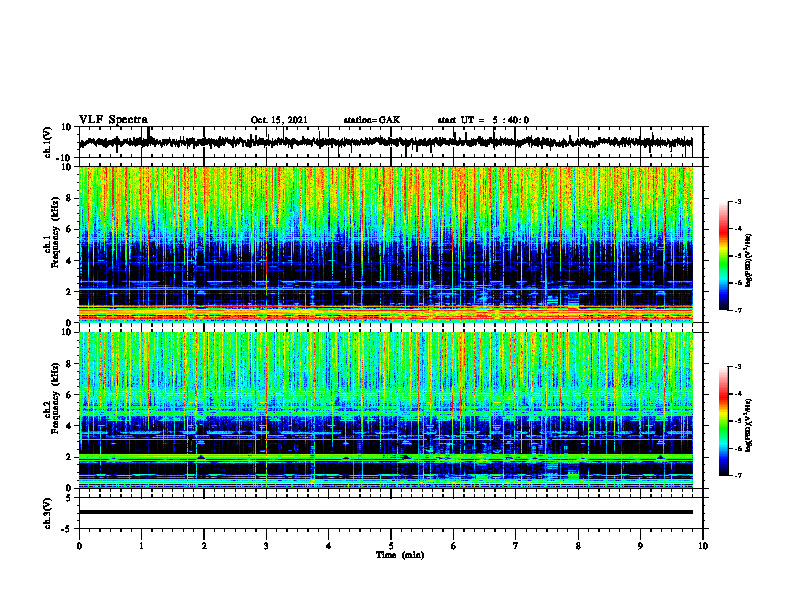This screenshot has width=792, height=612.
Task: Click the "10" tick on the time axis
Action: tap(703, 546)
